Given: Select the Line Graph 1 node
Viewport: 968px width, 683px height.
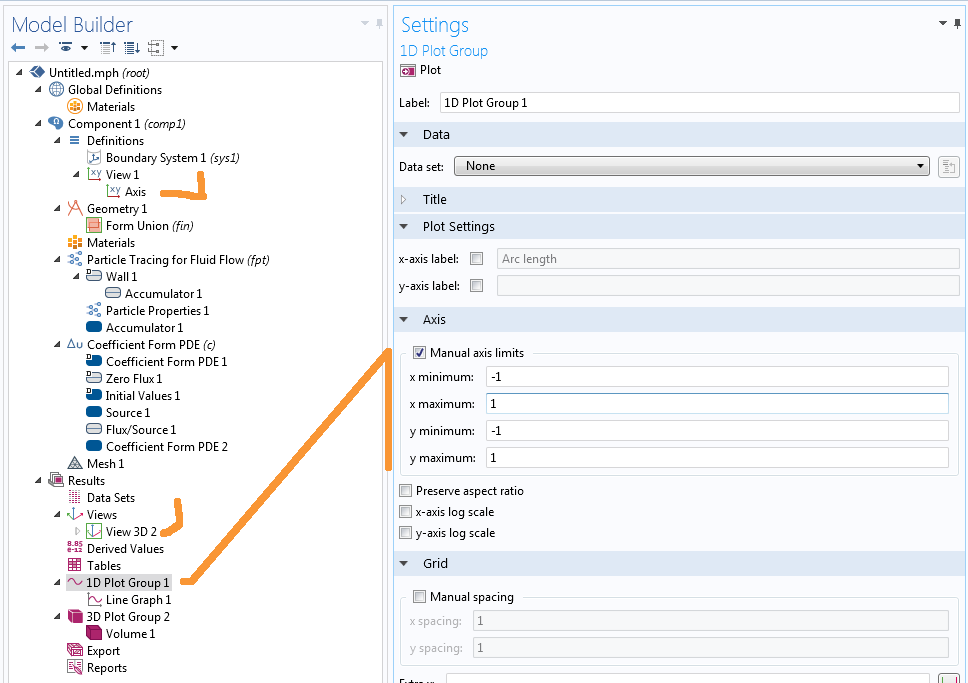Looking at the screenshot, I should point(137,600).
